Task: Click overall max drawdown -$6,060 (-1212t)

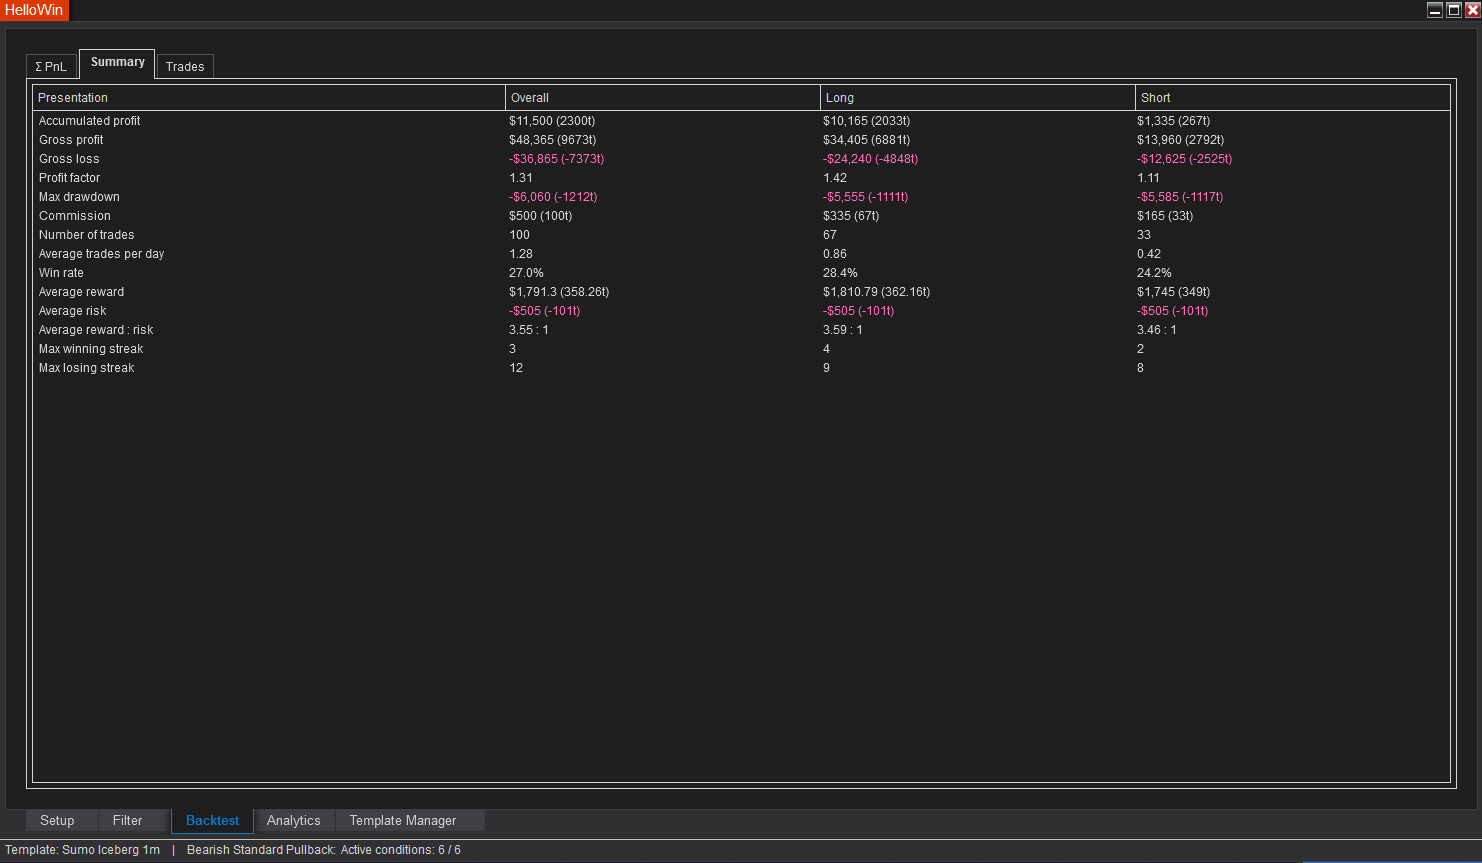Action: click(x=553, y=197)
